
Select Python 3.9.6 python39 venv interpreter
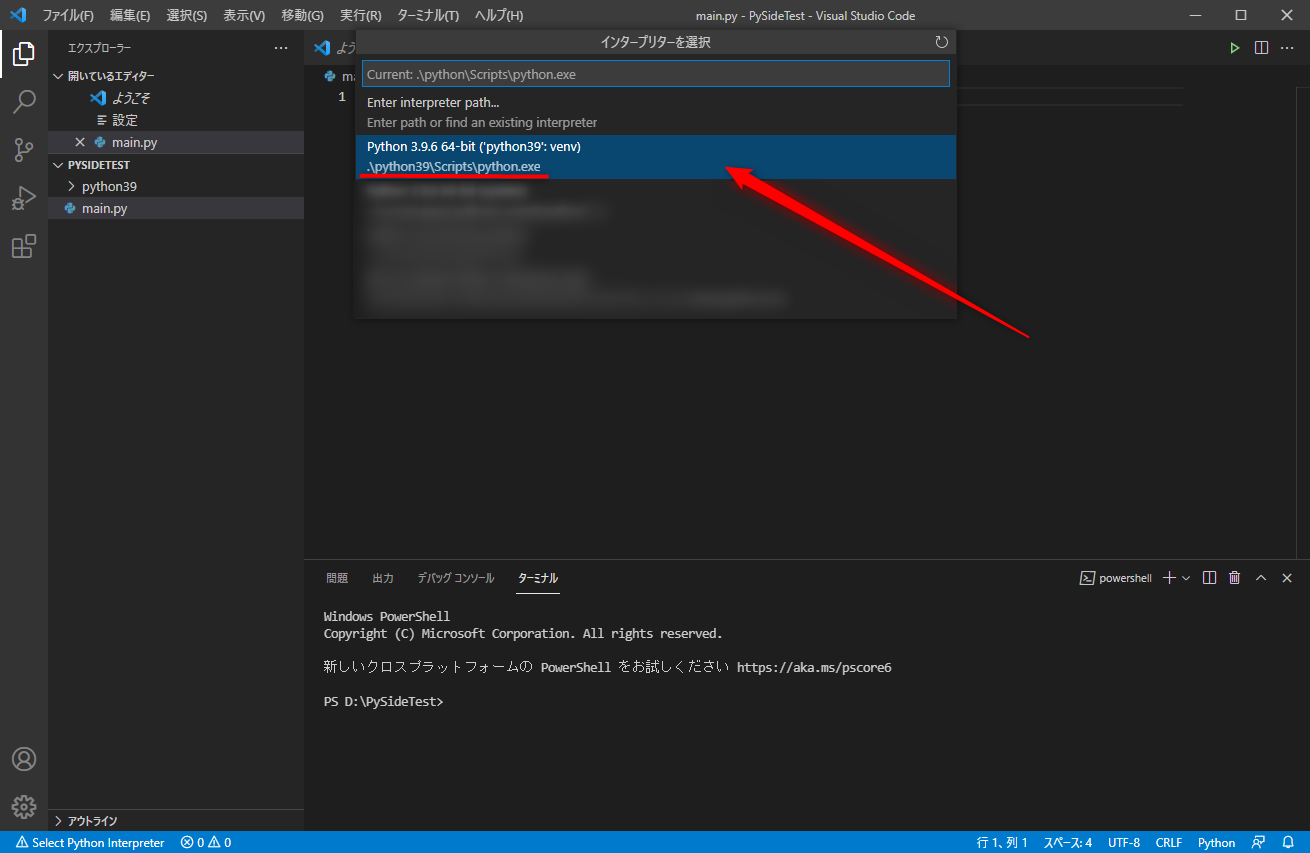(656, 157)
